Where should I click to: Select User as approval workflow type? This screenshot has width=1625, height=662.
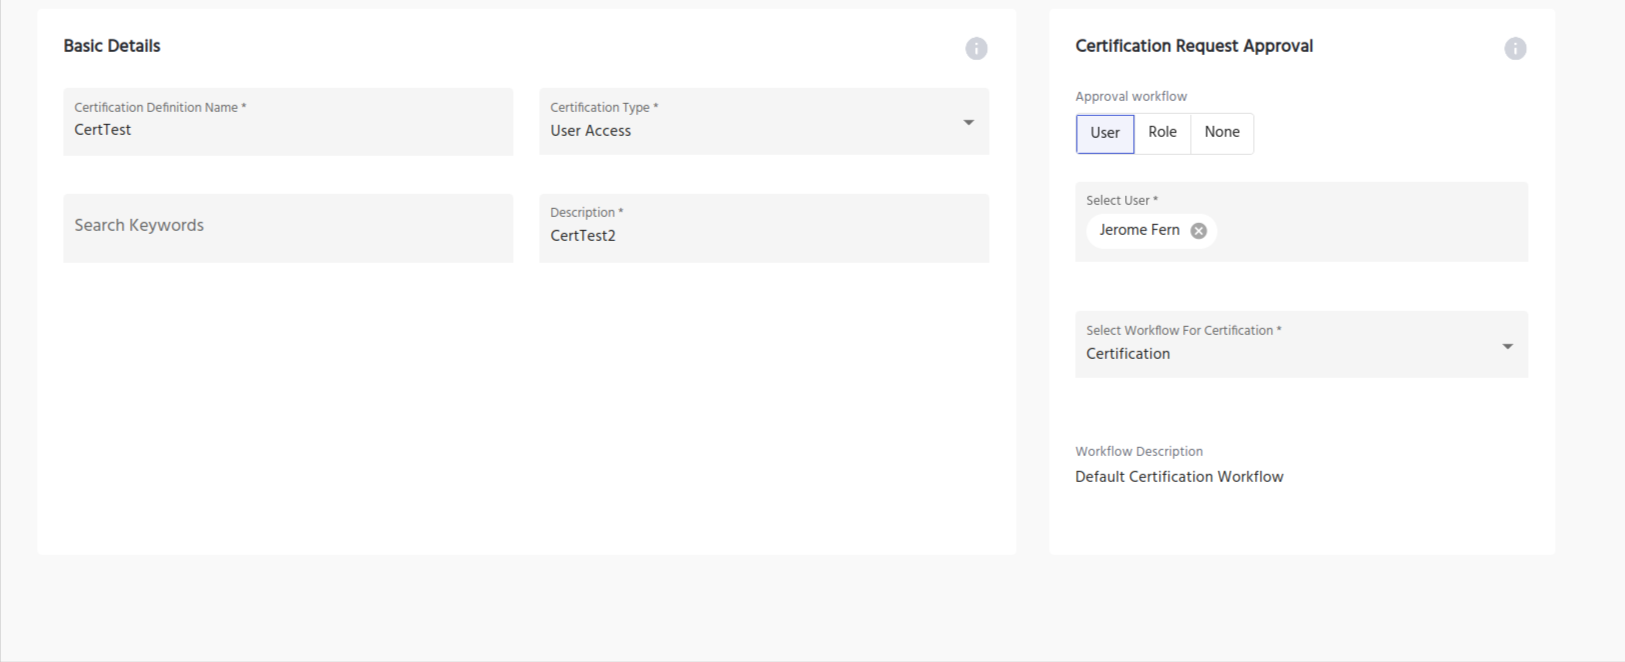[x=1105, y=133]
